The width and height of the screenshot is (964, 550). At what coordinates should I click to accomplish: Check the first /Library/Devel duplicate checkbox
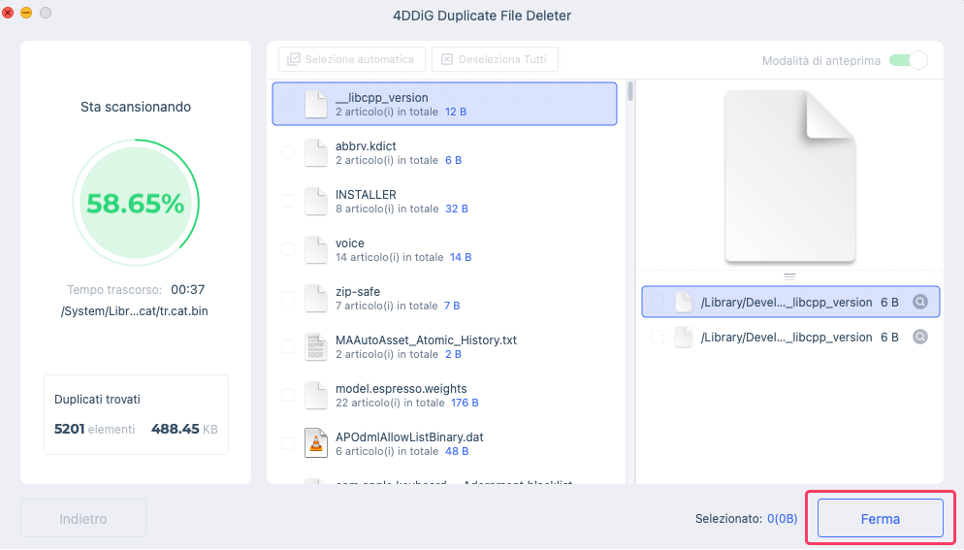tap(657, 302)
